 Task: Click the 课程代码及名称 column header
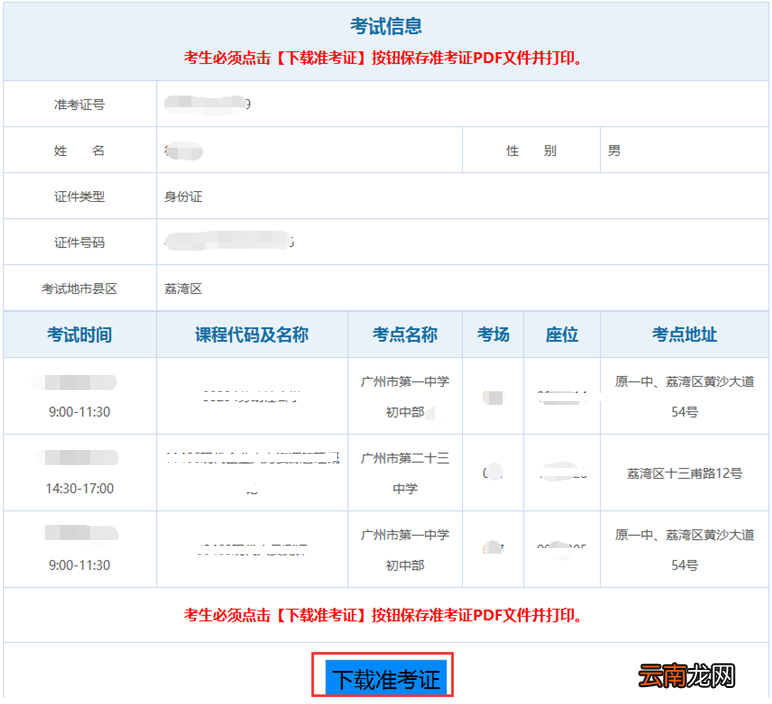[252, 335]
